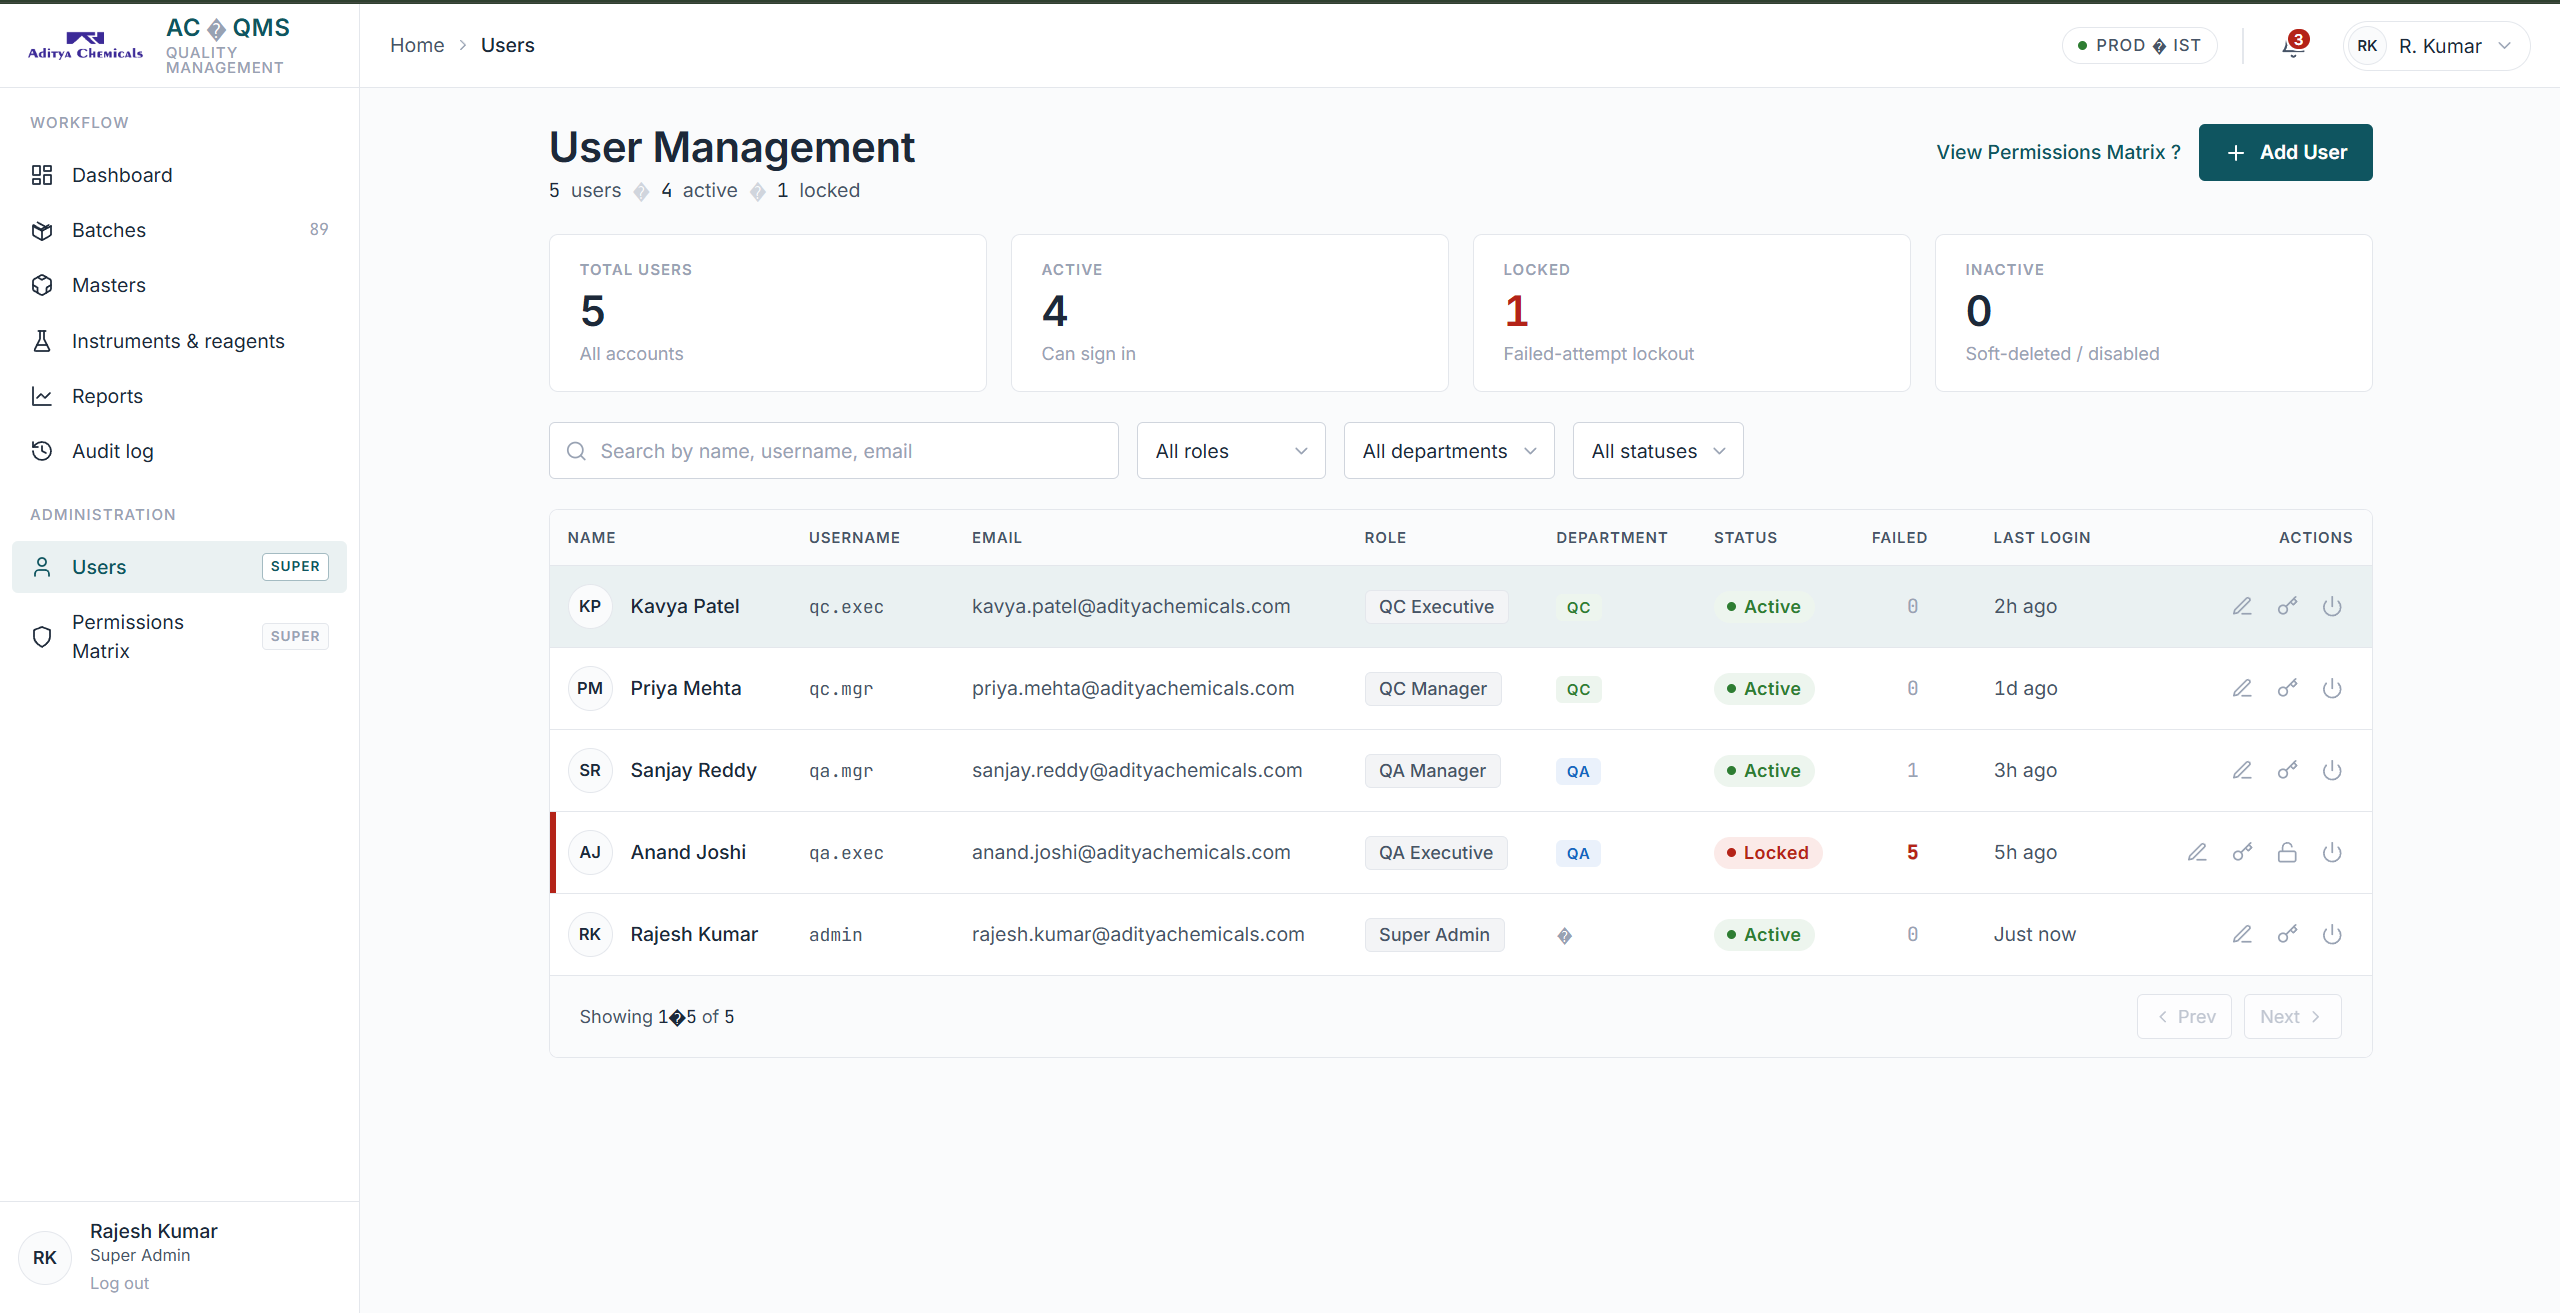The width and height of the screenshot is (2560, 1313).
Task: Open Masters section
Action: coord(180,285)
